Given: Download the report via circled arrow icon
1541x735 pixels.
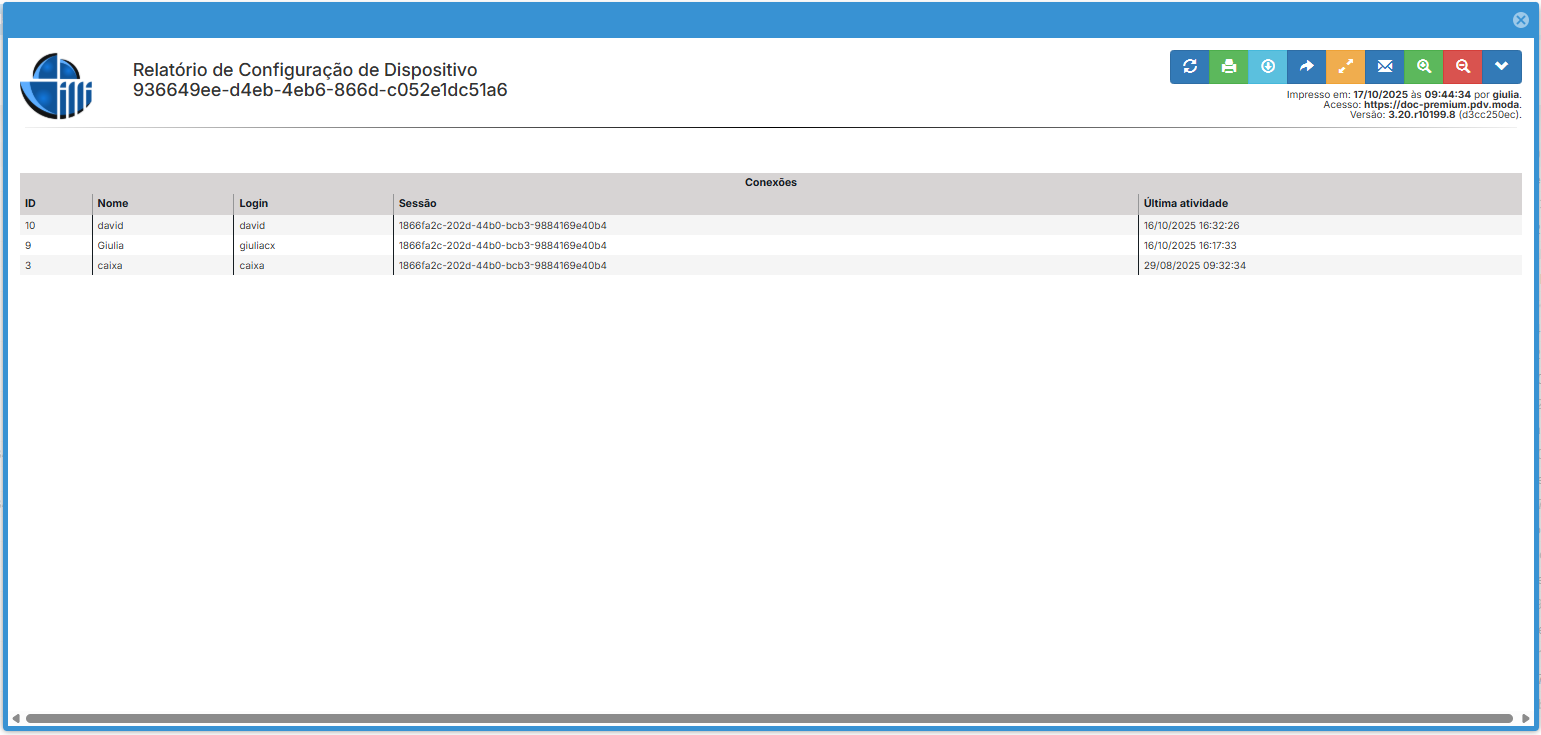Looking at the screenshot, I should 1268,67.
